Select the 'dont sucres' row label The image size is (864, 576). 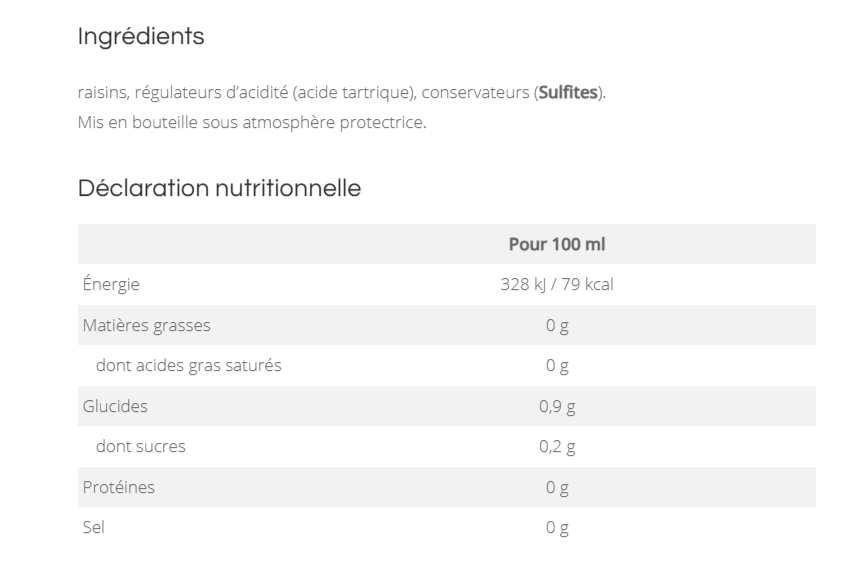click(140, 447)
